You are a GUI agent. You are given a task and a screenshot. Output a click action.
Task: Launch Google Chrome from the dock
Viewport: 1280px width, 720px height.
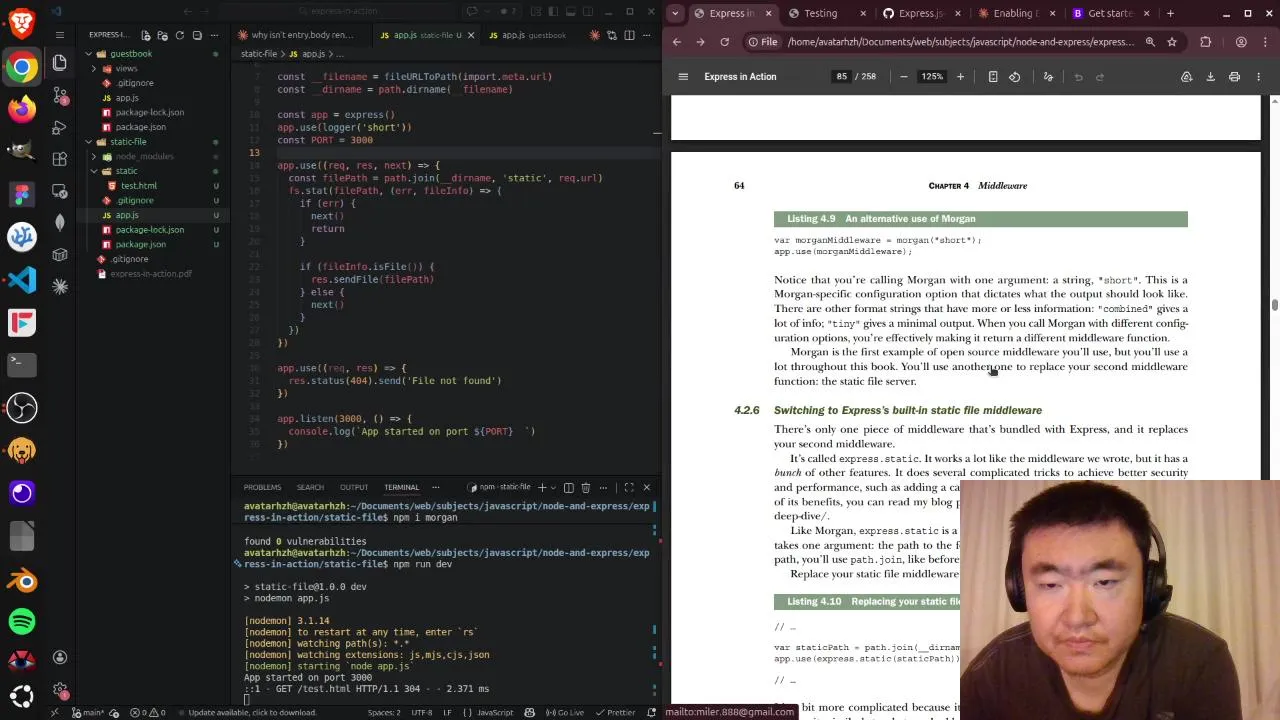(22, 67)
